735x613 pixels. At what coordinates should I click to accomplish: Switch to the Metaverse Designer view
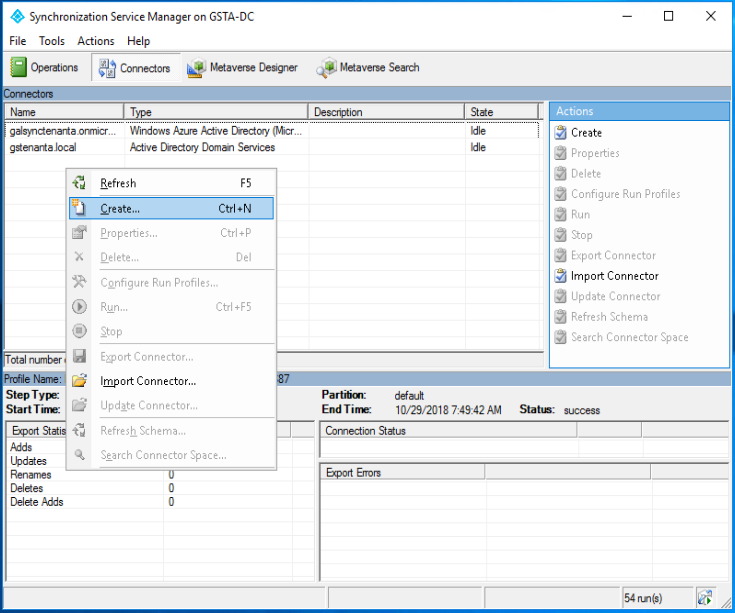242,68
